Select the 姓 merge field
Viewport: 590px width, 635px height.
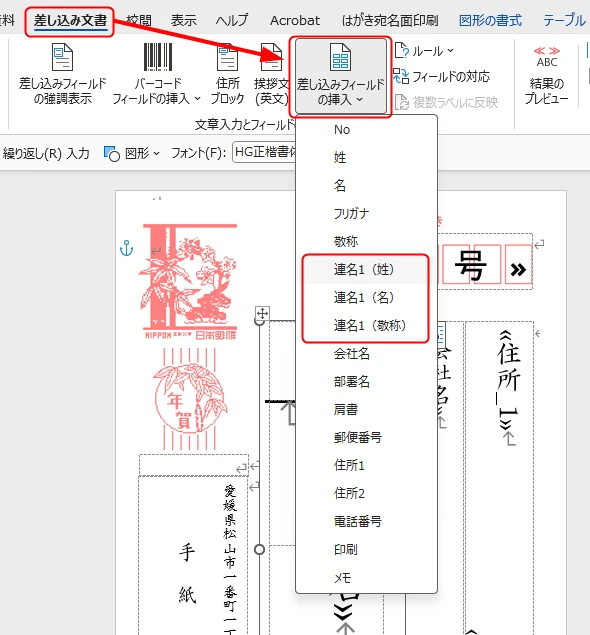tap(366, 157)
